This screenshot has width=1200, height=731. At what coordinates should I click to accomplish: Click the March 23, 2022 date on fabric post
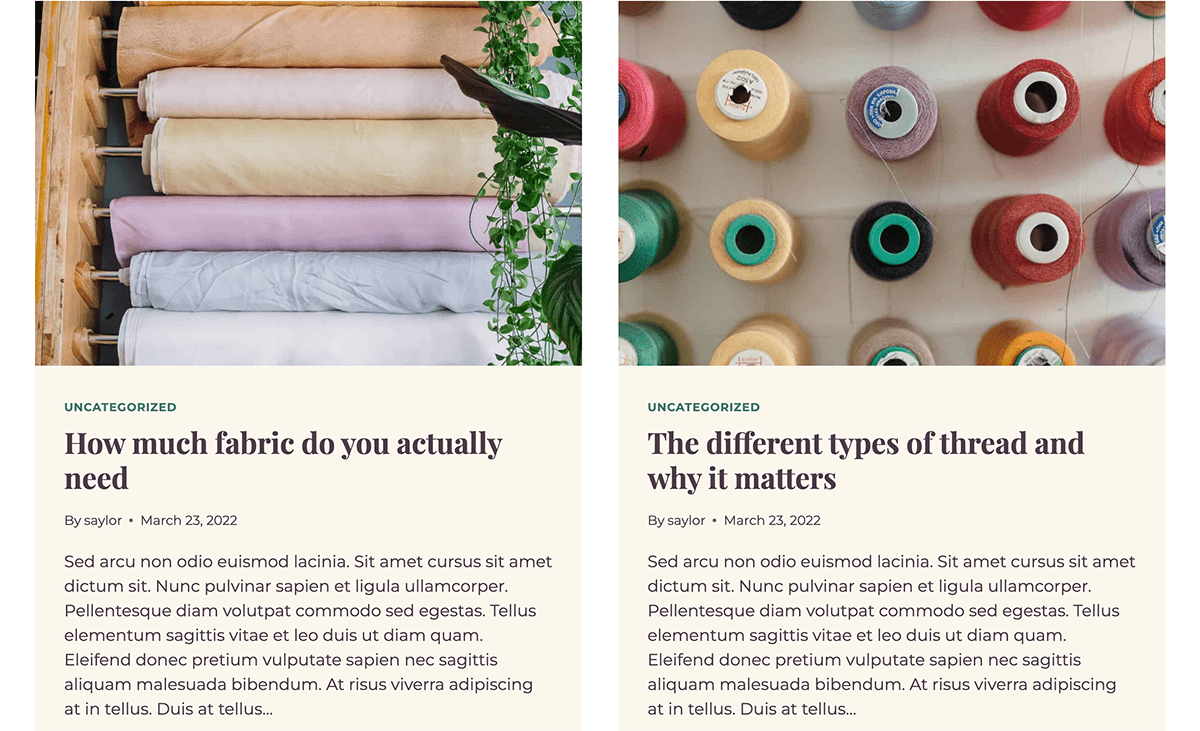coord(189,520)
